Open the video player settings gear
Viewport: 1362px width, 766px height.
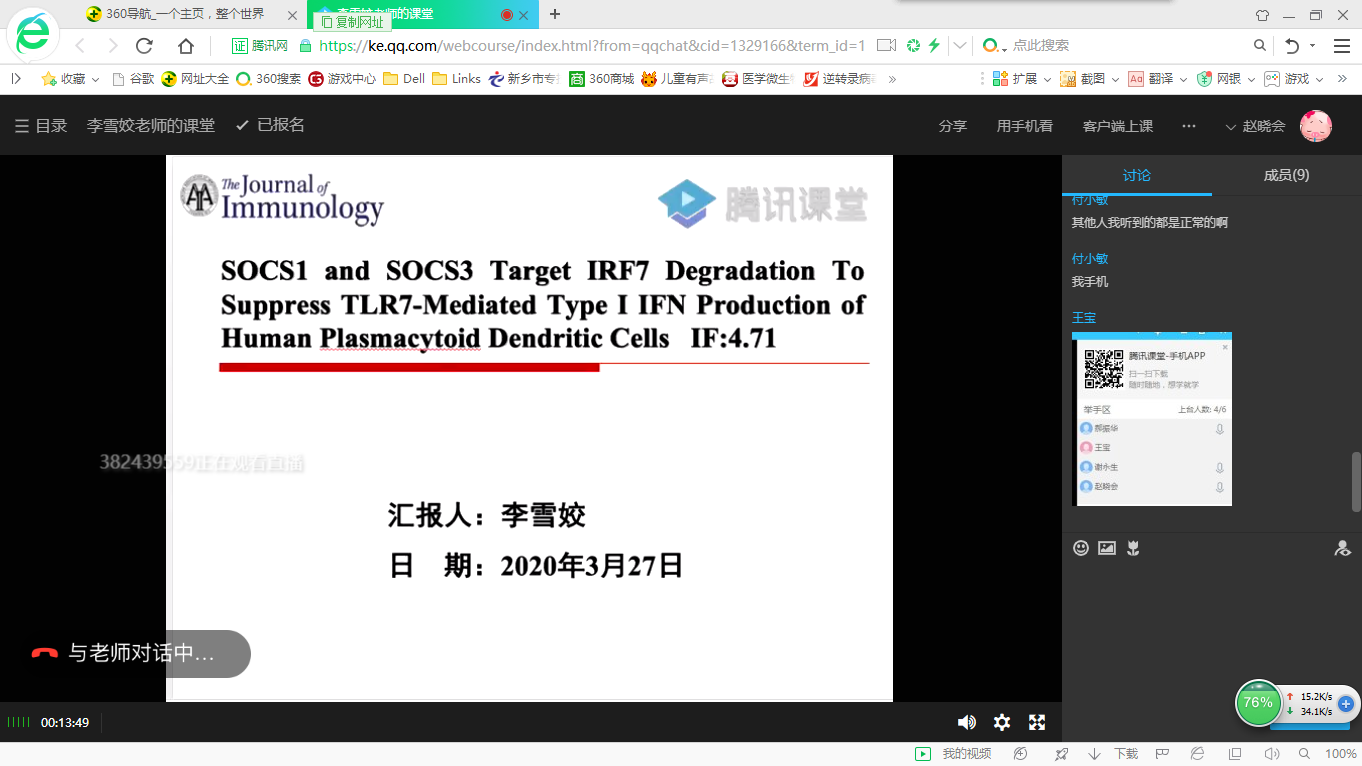click(x=1001, y=722)
